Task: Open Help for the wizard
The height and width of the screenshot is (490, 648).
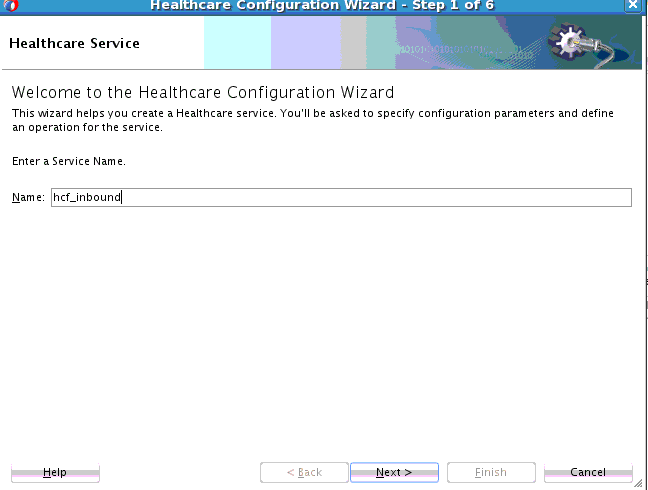Action: (55, 472)
